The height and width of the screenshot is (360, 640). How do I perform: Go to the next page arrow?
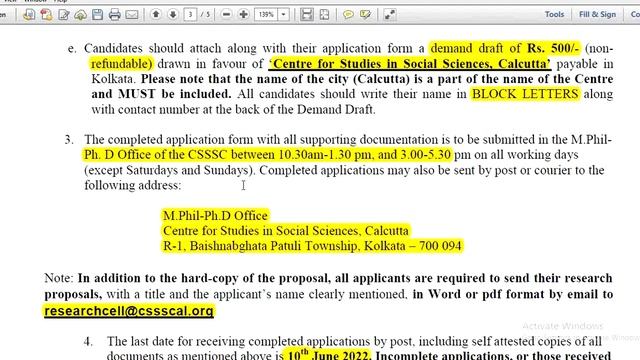click(173, 15)
